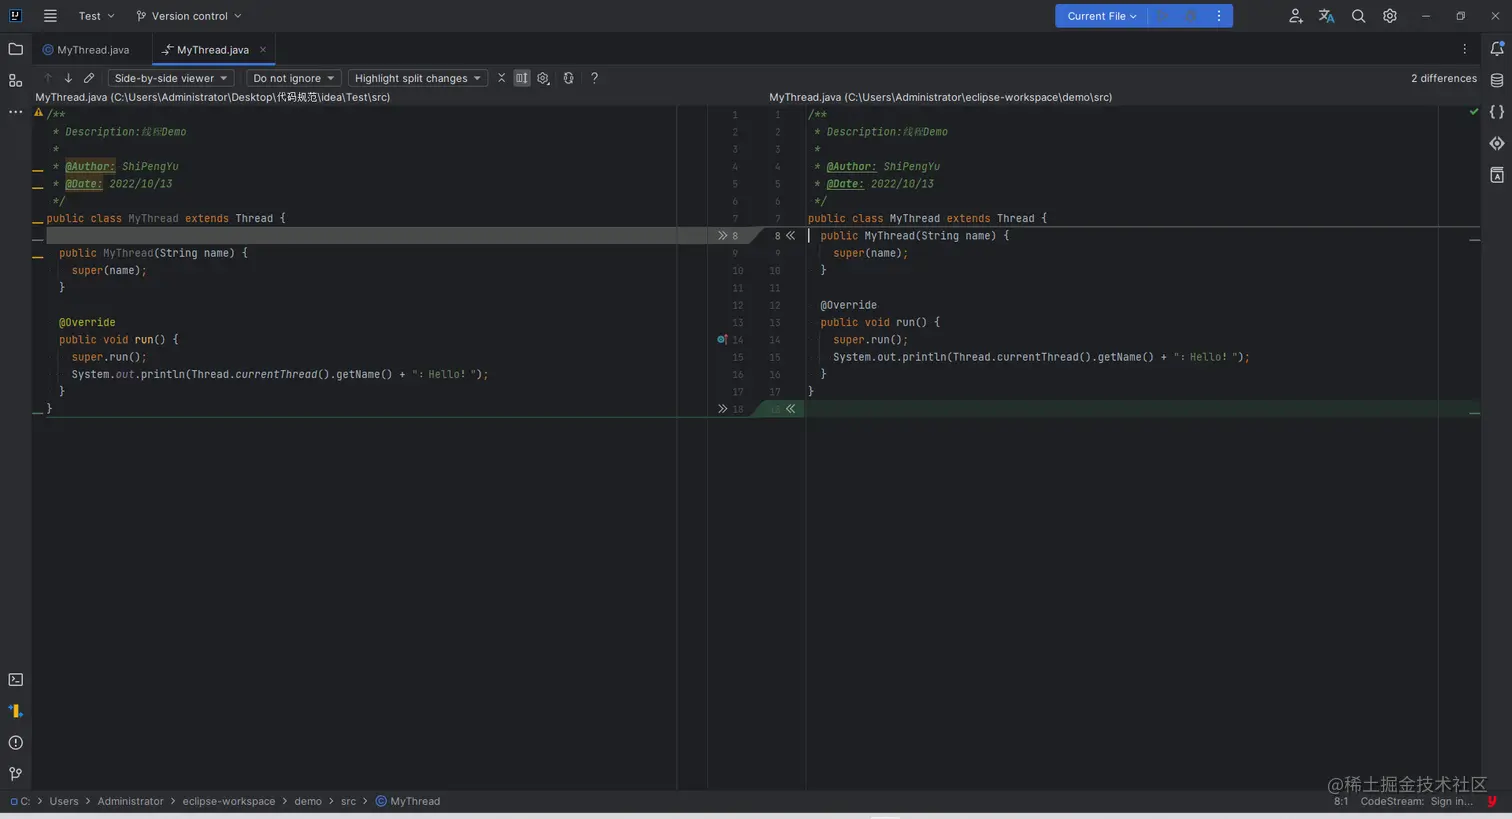Run the current file
The image size is (1512, 819).
pyautogui.click(x=1162, y=16)
